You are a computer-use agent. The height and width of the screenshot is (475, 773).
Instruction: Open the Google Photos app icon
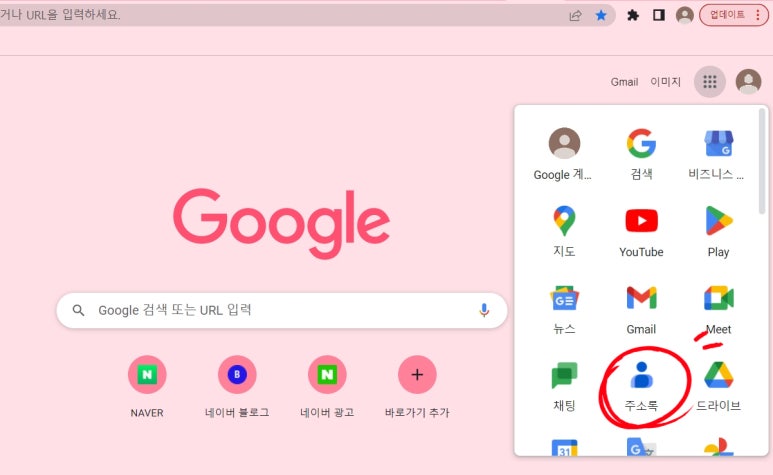(718, 447)
